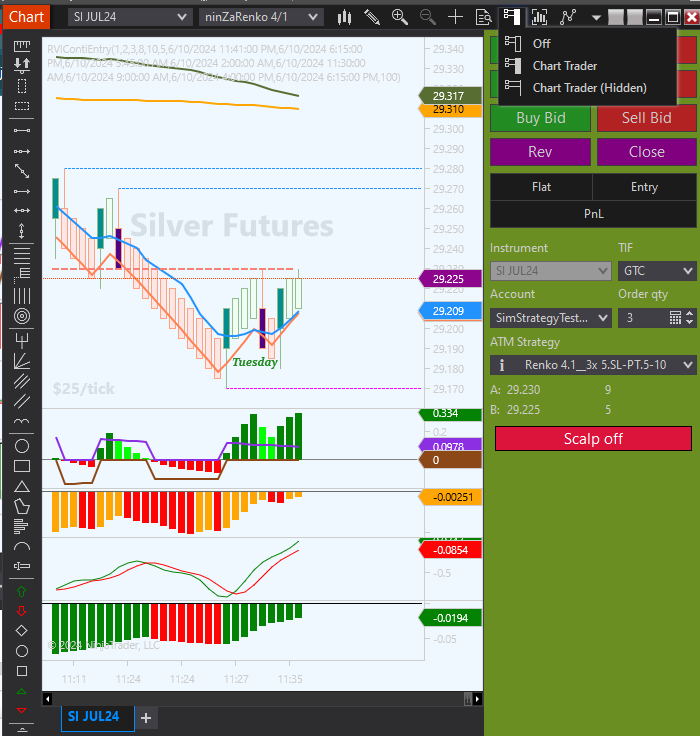Screen dimensions: 700x736
Task: Open the bar type candlestick icon
Action: [x=345, y=17]
